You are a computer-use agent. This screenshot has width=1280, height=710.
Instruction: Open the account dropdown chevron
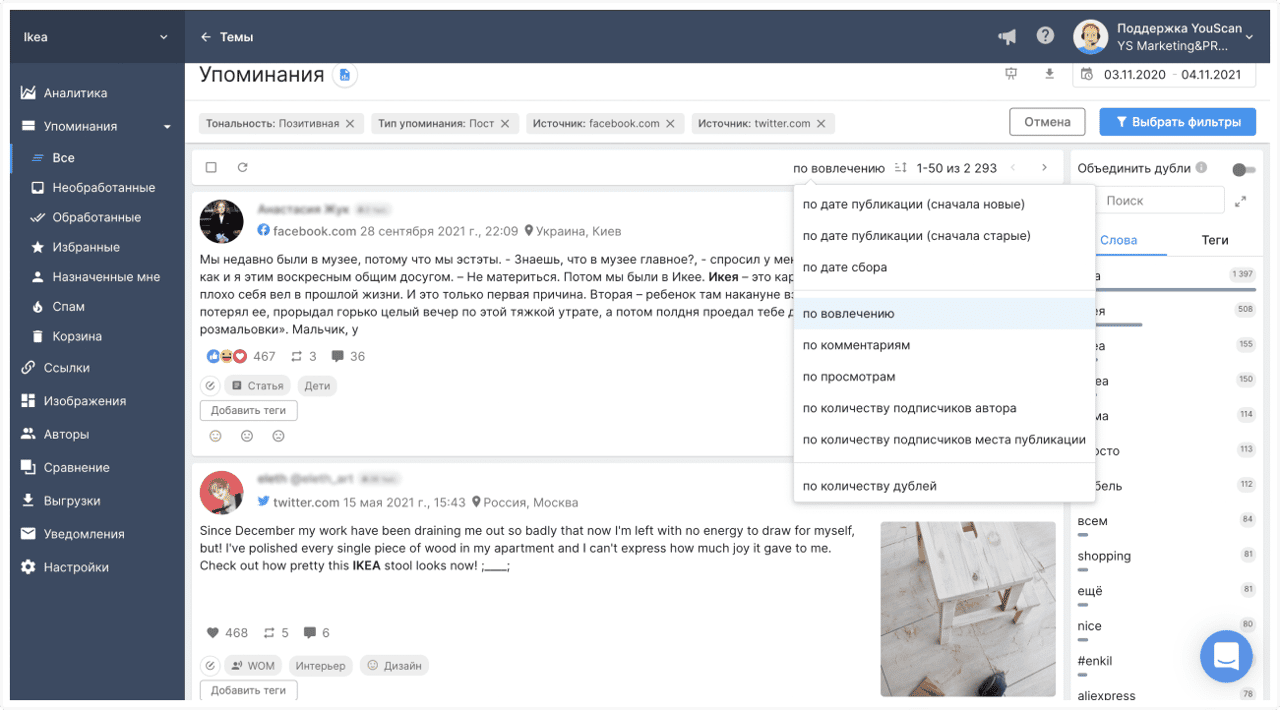1249,38
